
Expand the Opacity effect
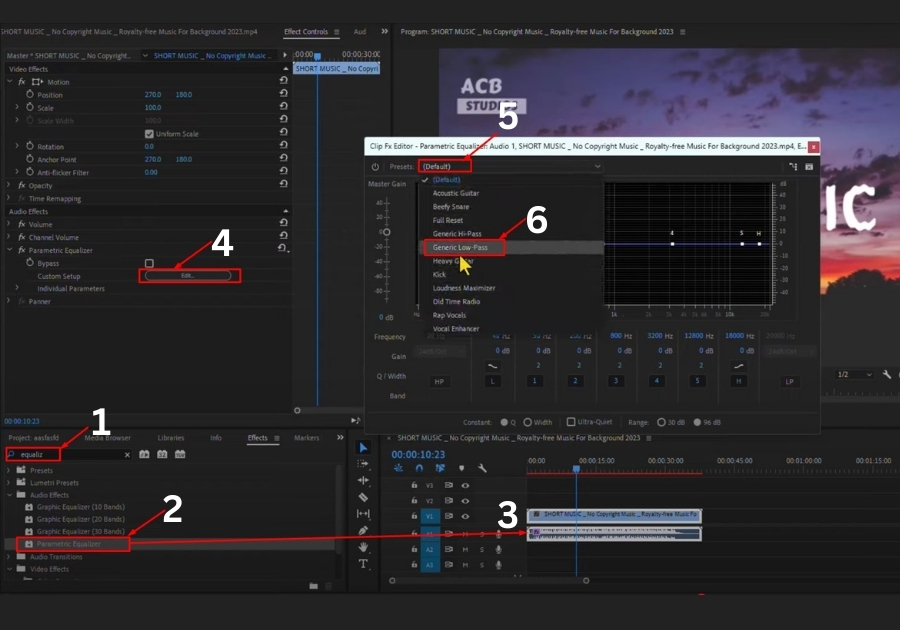[x=9, y=185]
